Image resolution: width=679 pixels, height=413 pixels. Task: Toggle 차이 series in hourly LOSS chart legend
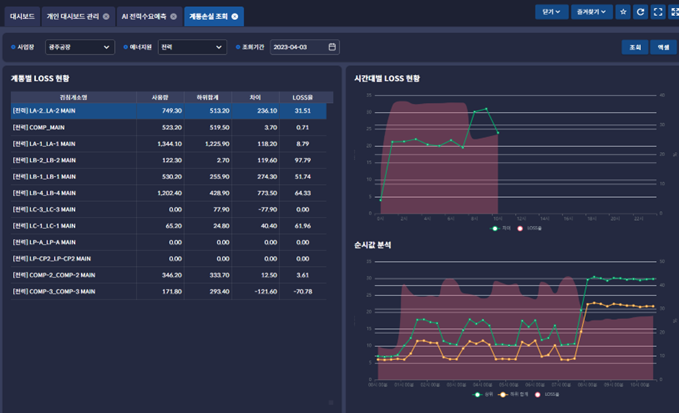point(497,228)
